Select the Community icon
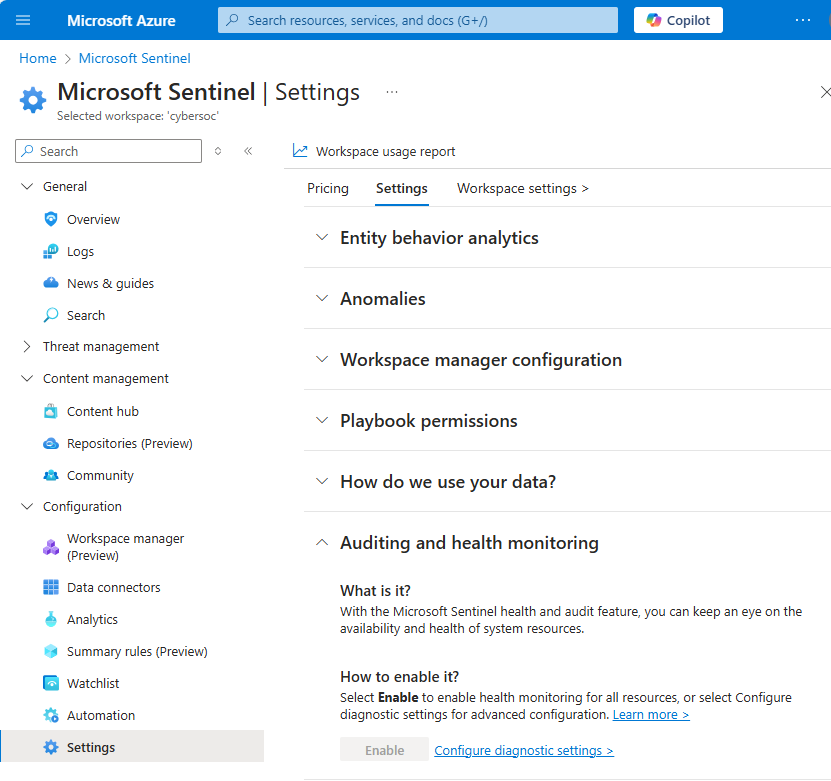Image resolution: width=831 pixels, height=781 pixels. pyautogui.click(x=50, y=475)
